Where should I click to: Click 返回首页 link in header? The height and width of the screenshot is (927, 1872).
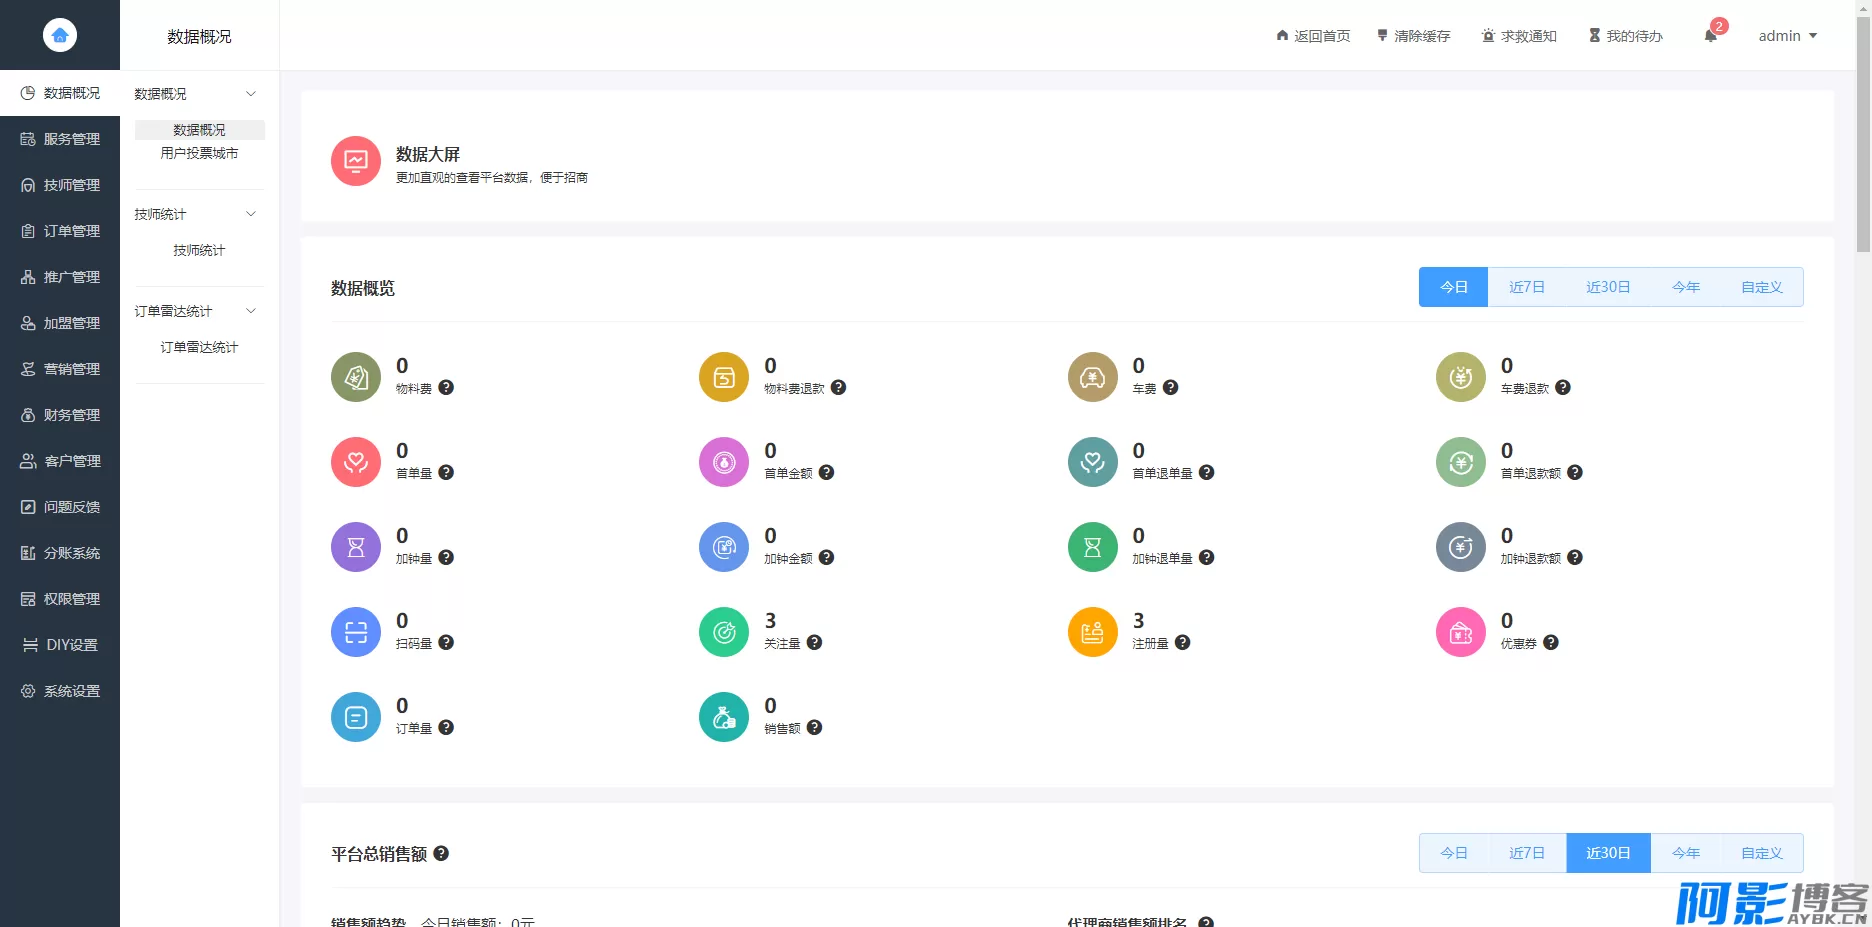[x=1313, y=36]
